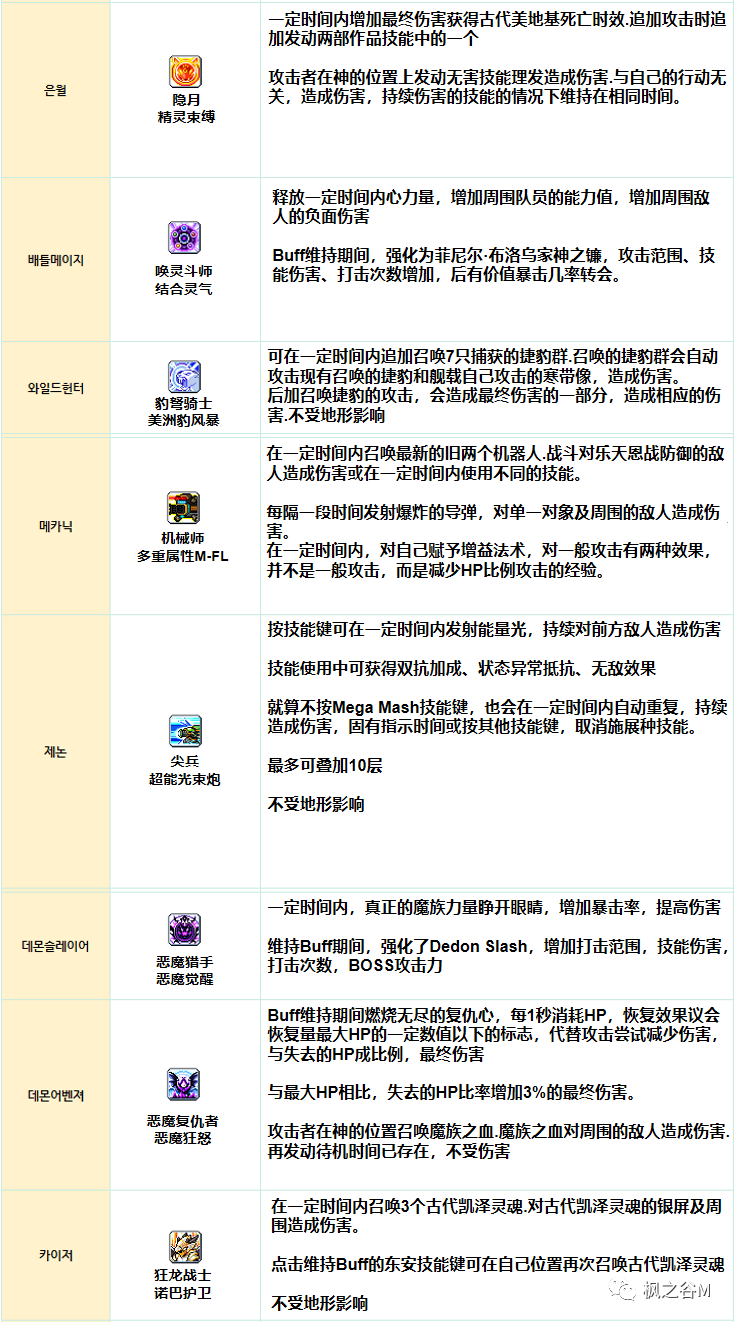
Task: Click '攻击者在神的位置上发动无害技能' paragraph
Action: [497, 87]
